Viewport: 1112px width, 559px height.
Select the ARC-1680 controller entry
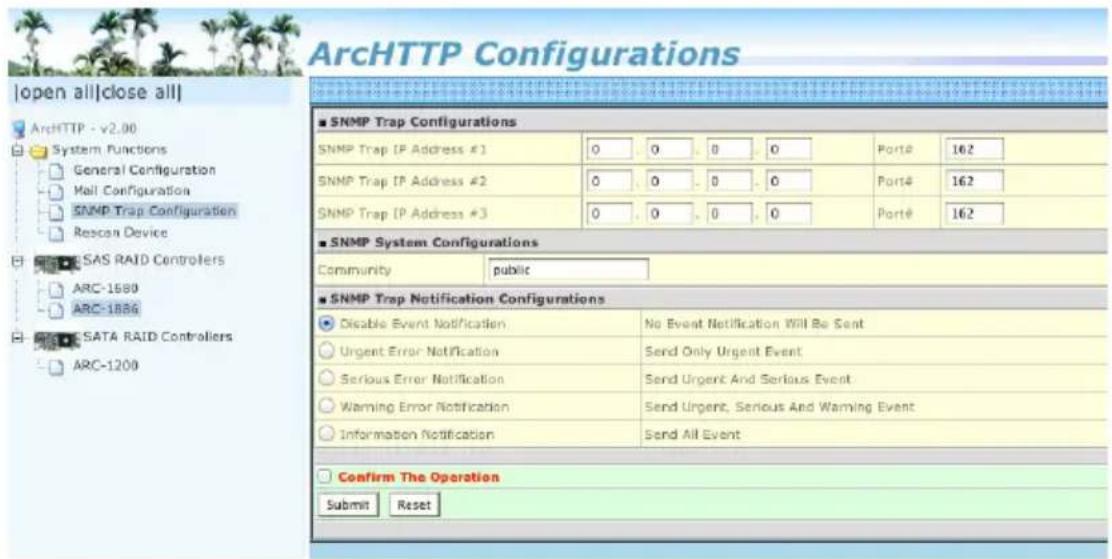click(106, 289)
